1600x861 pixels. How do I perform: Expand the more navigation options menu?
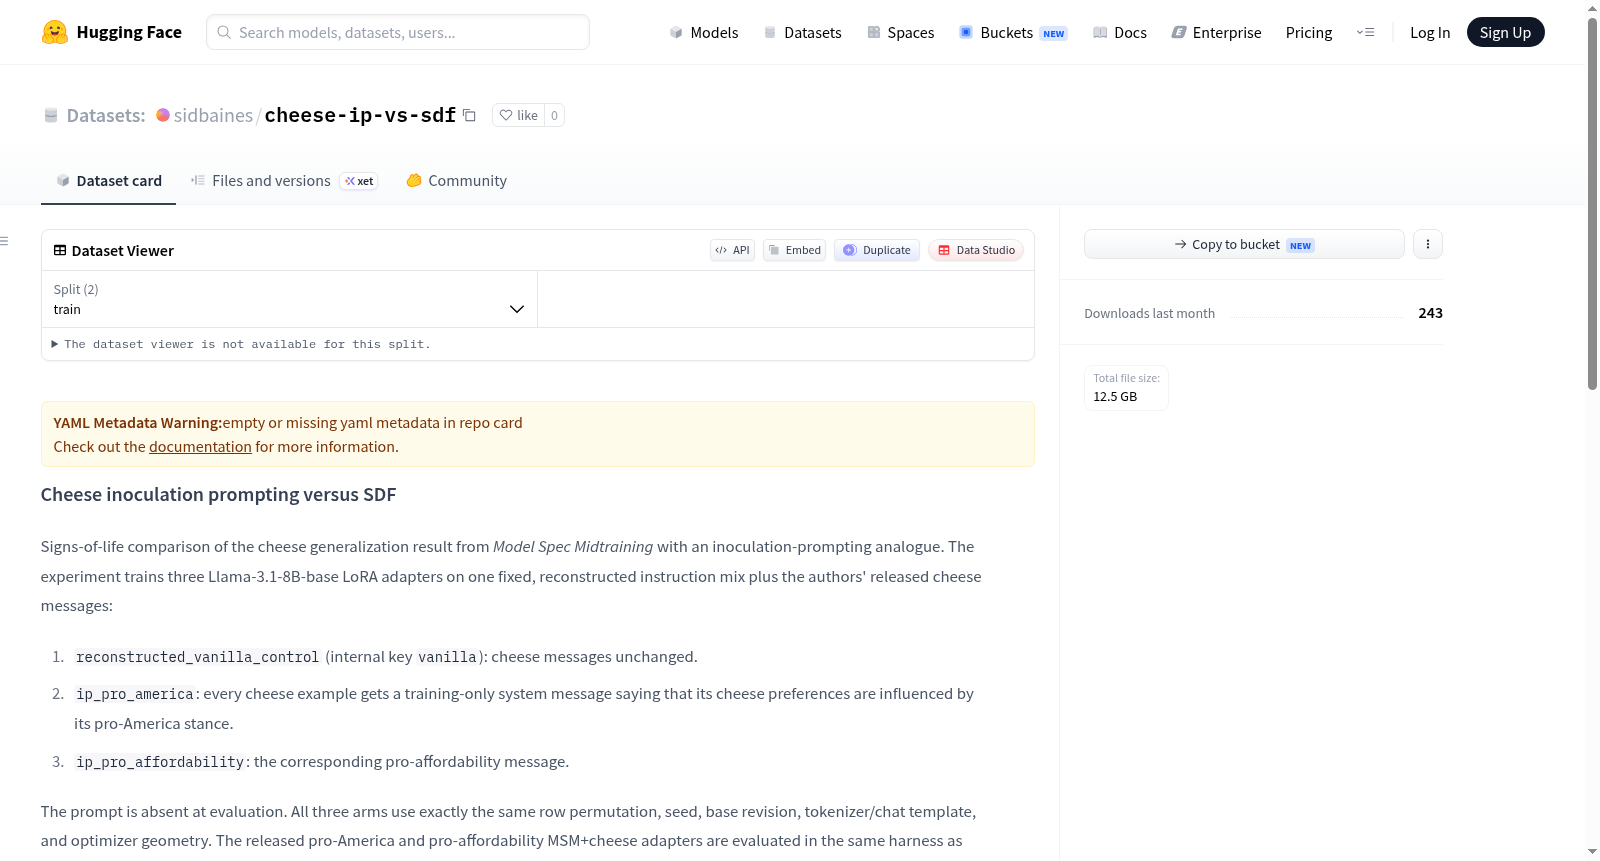point(1365,32)
